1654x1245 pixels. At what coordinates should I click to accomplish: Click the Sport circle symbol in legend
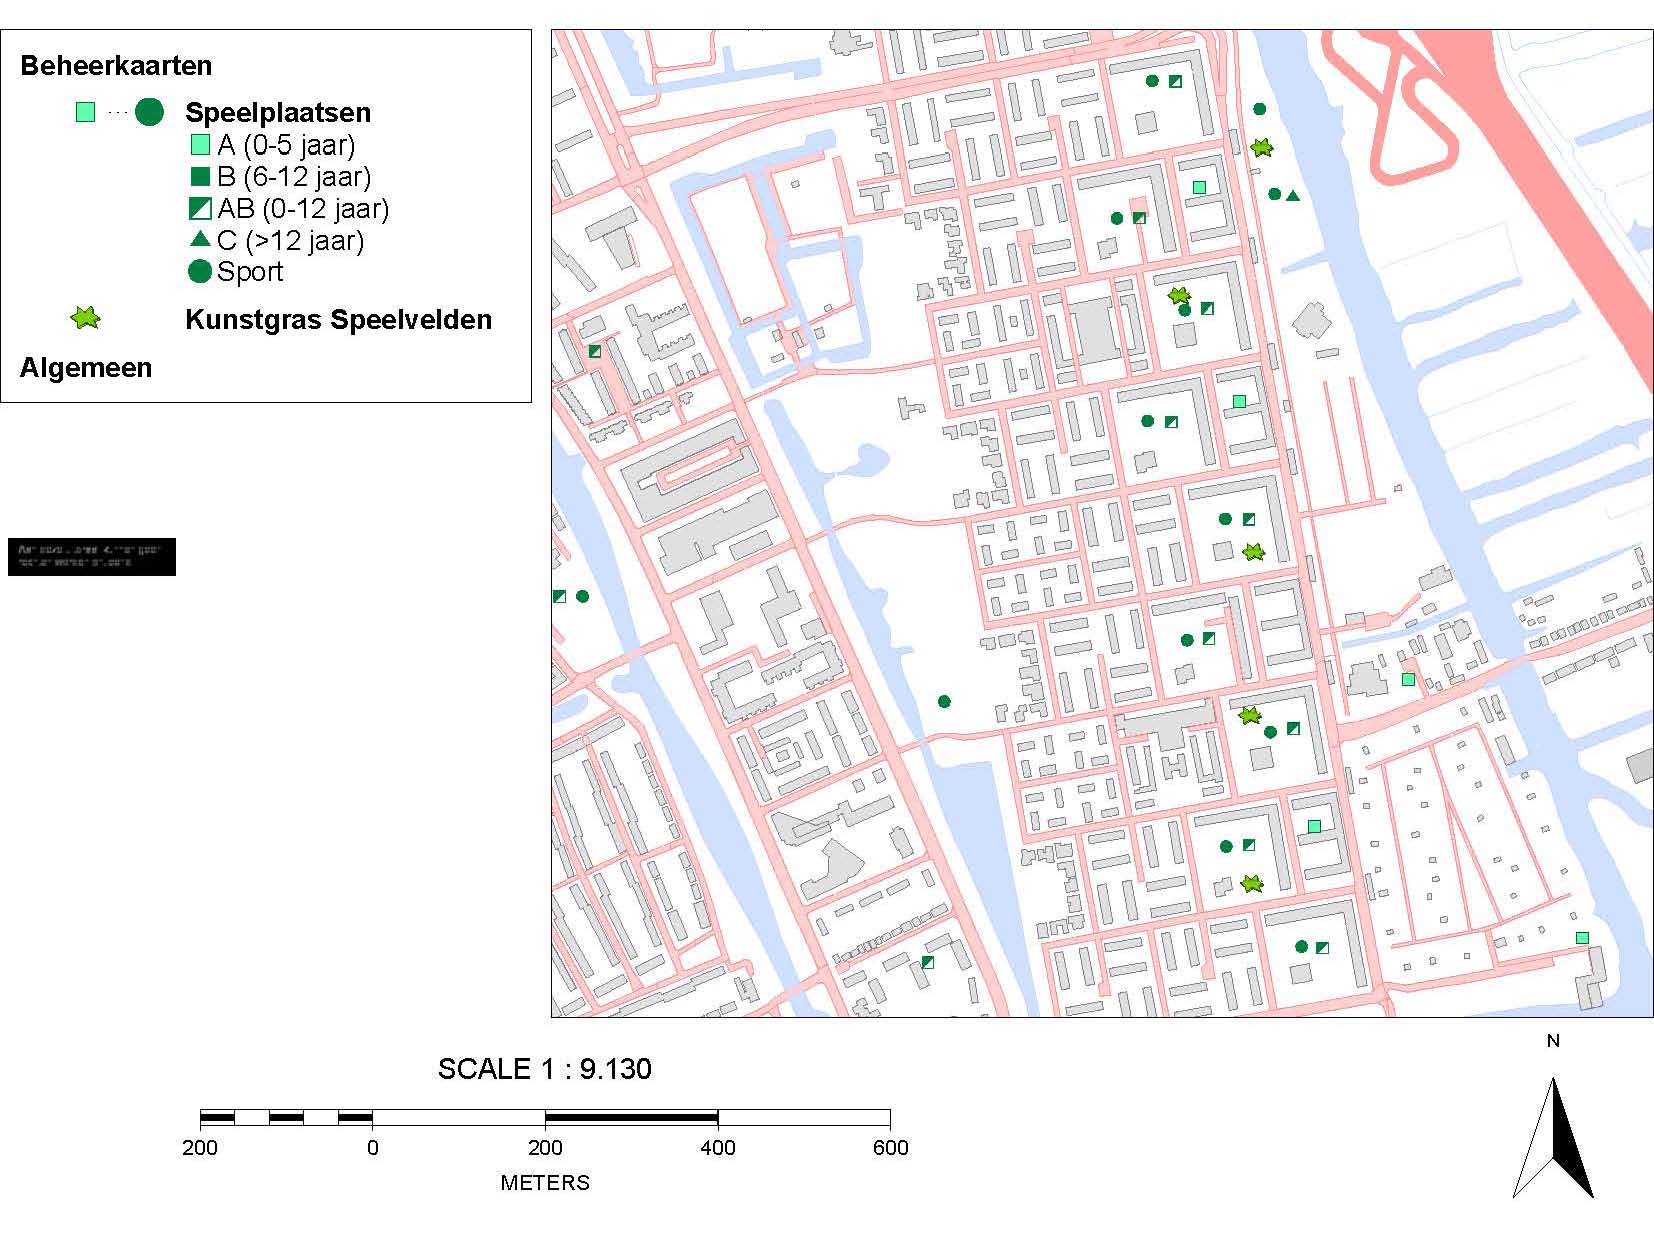coord(200,271)
